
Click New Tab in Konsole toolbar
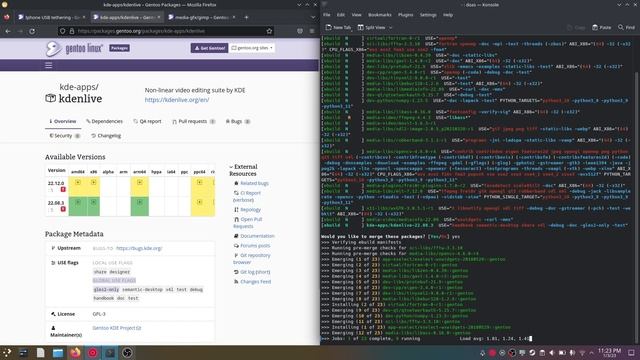(x=338, y=27)
